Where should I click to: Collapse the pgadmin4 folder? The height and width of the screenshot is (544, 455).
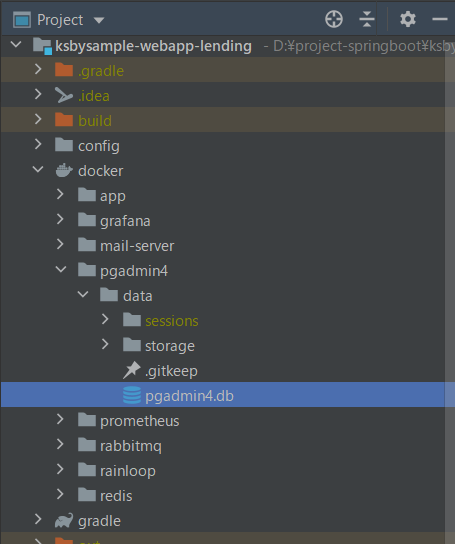[61, 269]
